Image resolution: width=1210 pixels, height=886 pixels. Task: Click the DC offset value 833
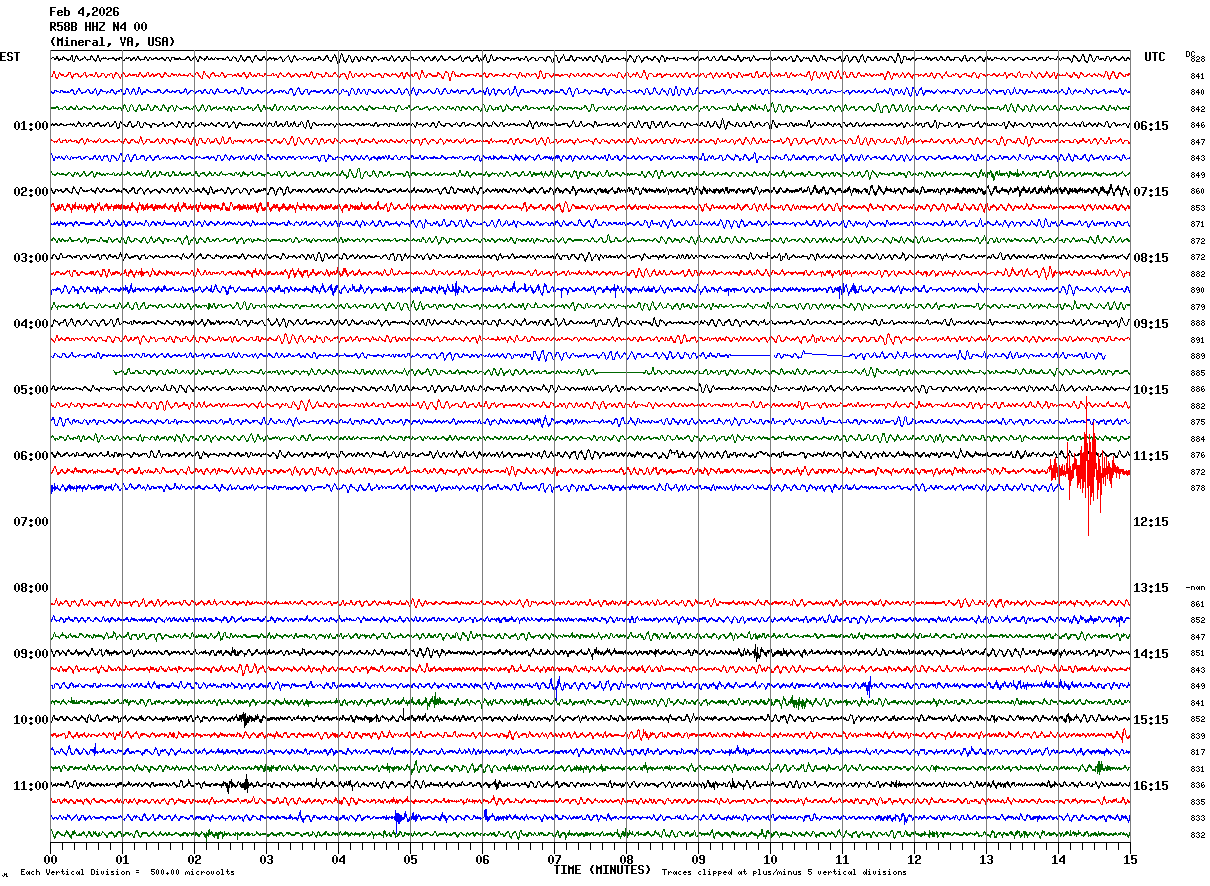click(1198, 819)
